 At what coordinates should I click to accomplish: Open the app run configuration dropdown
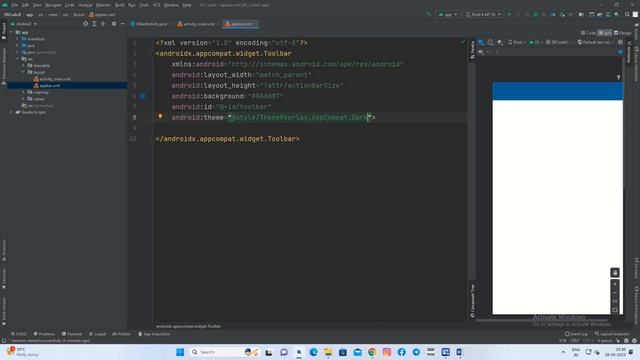(448, 15)
